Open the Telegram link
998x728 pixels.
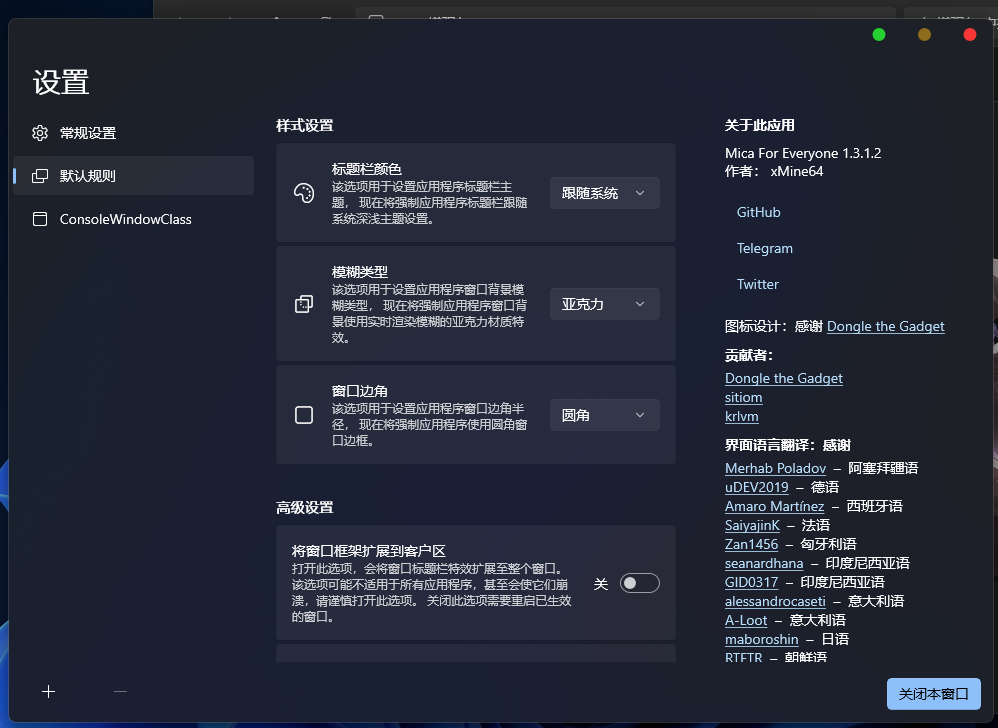[x=764, y=248]
